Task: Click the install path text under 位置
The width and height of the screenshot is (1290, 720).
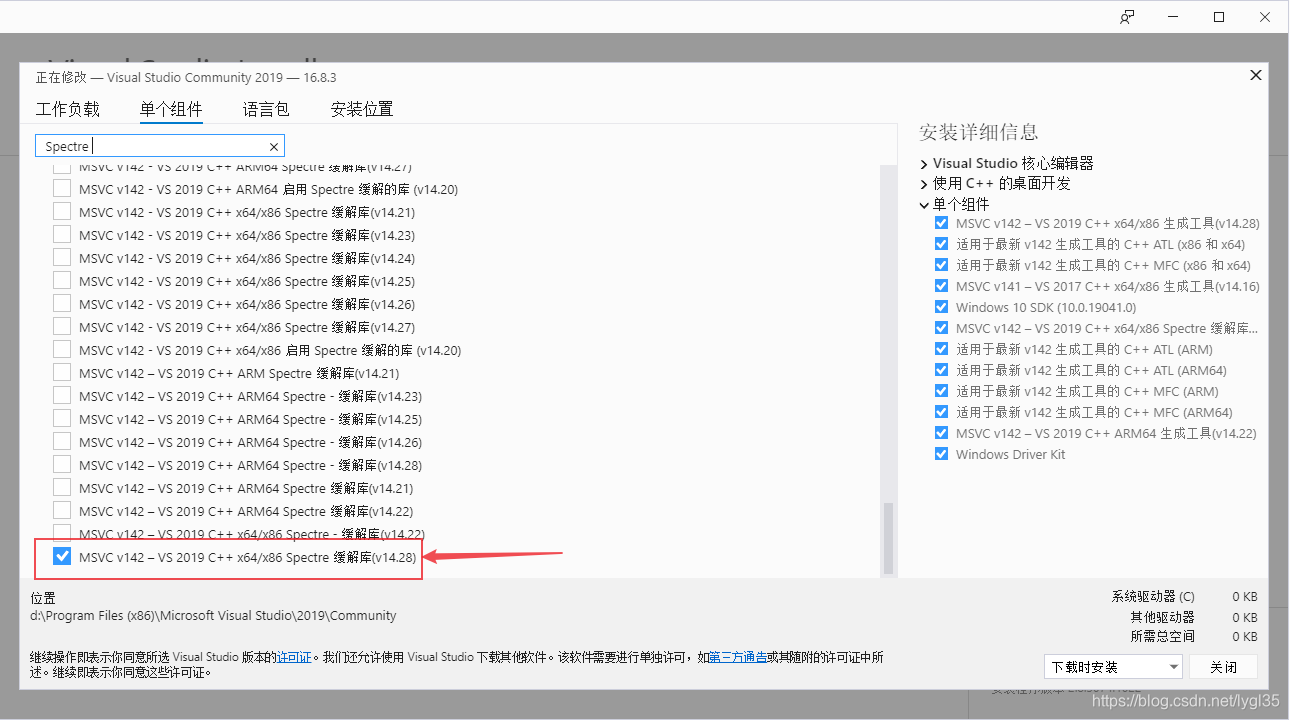Action: [x=213, y=615]
